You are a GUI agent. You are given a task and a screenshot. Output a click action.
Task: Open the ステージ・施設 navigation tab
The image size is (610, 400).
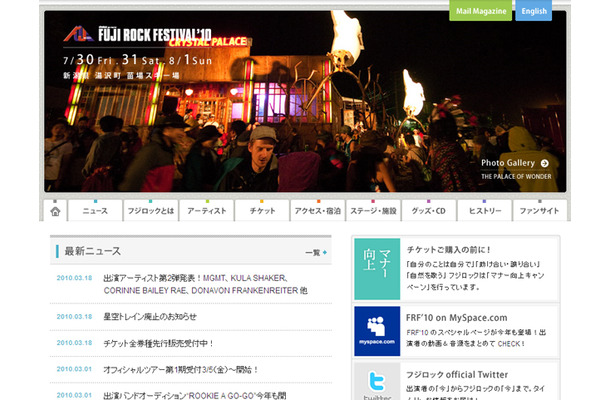373,211
